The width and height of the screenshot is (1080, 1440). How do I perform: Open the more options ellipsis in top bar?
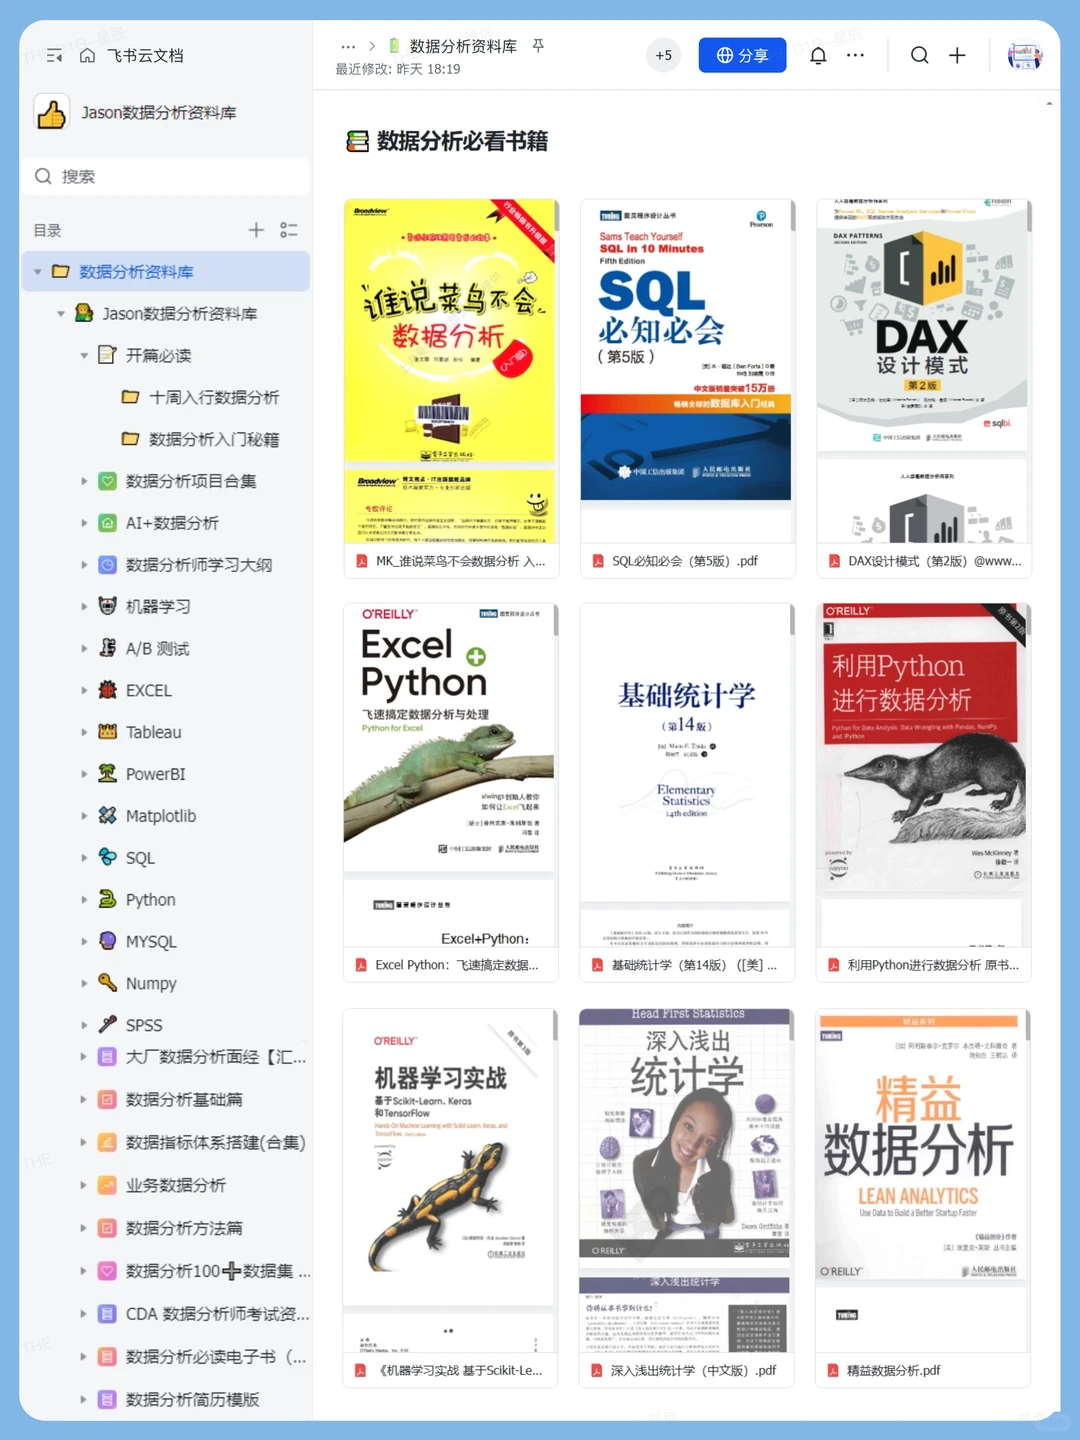click(x=855, y=56)
